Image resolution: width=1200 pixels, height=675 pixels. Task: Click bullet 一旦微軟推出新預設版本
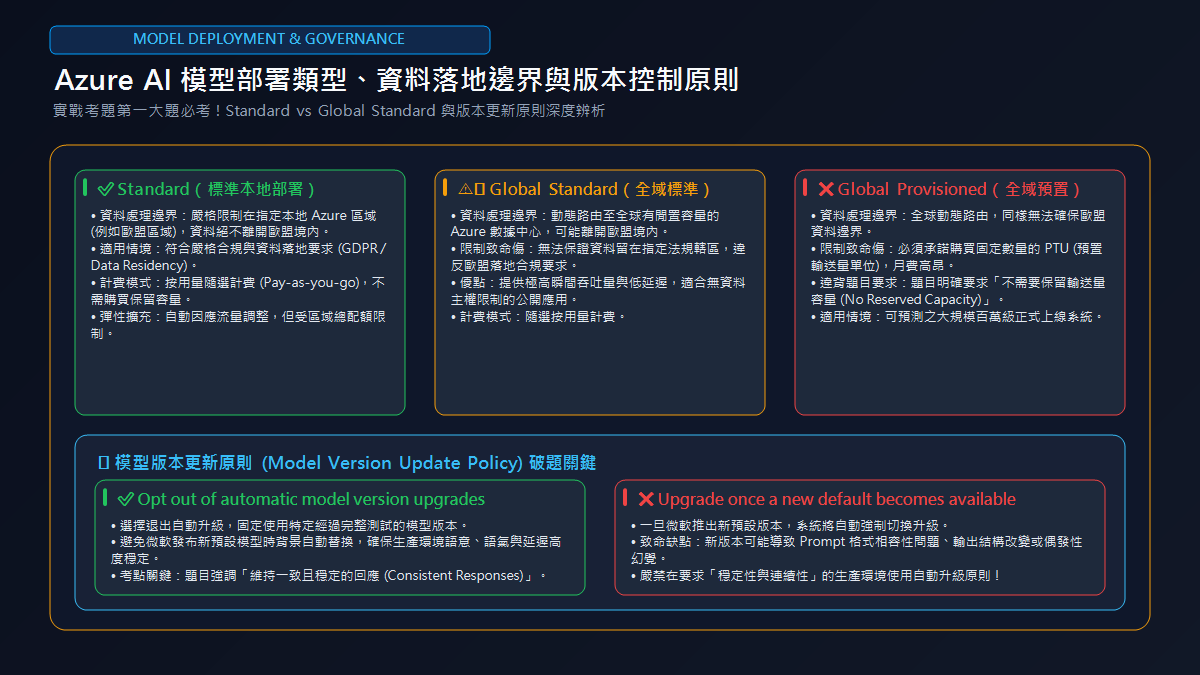[x=790, y=525]
